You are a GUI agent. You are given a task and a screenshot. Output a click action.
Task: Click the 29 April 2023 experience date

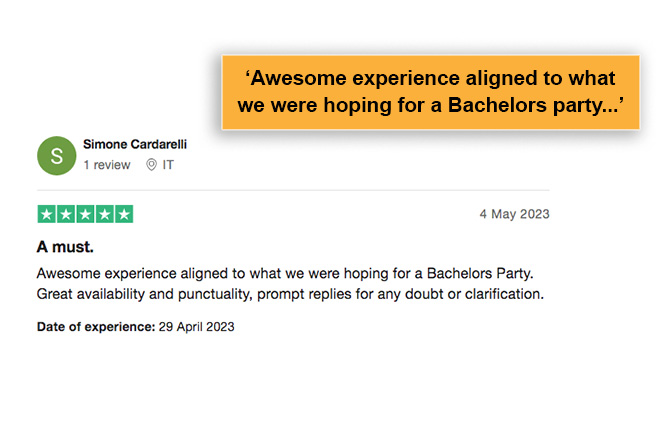[x=196, y=327]
